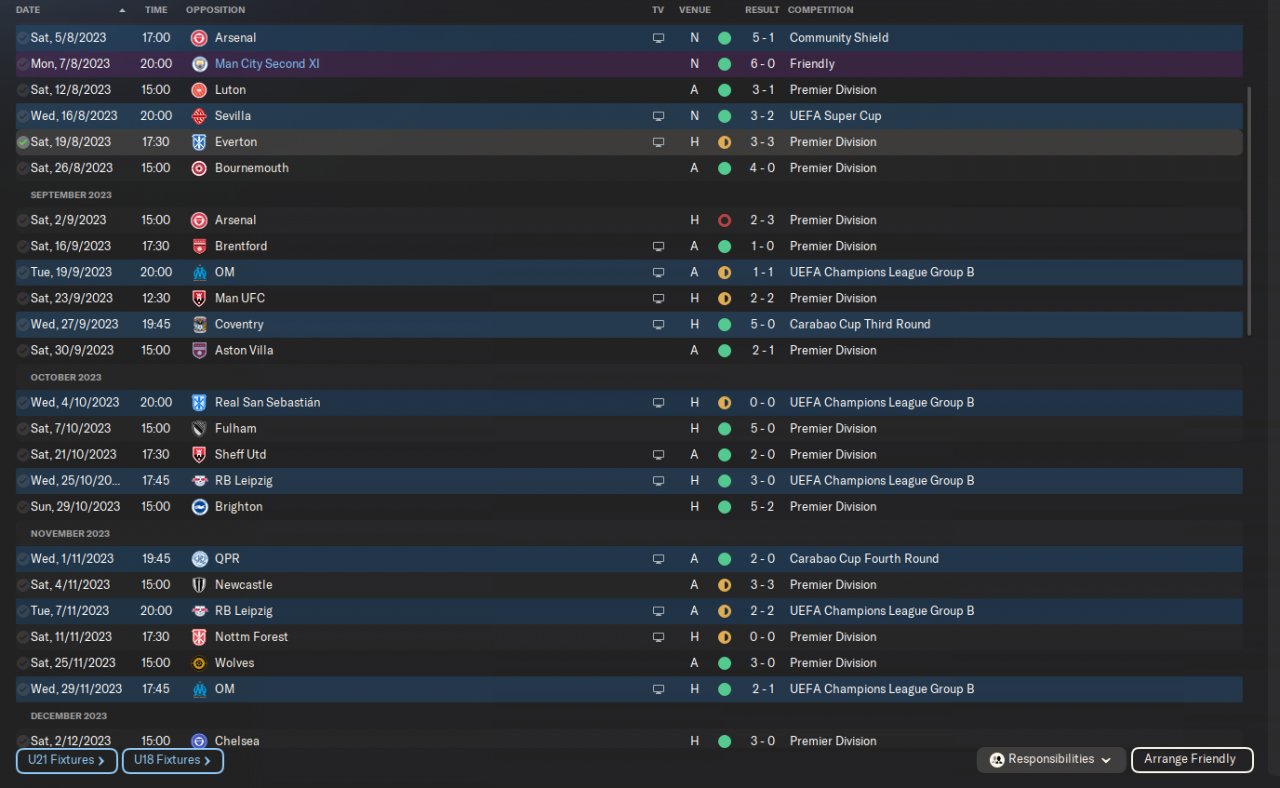Click the Brighton club badge
This screenshot has width=1280, height=788.
199,507
